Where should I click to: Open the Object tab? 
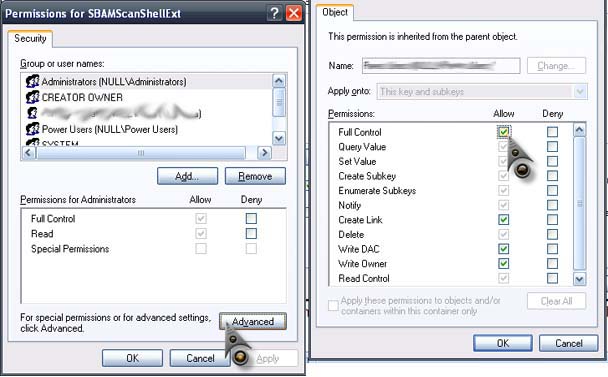335,12
